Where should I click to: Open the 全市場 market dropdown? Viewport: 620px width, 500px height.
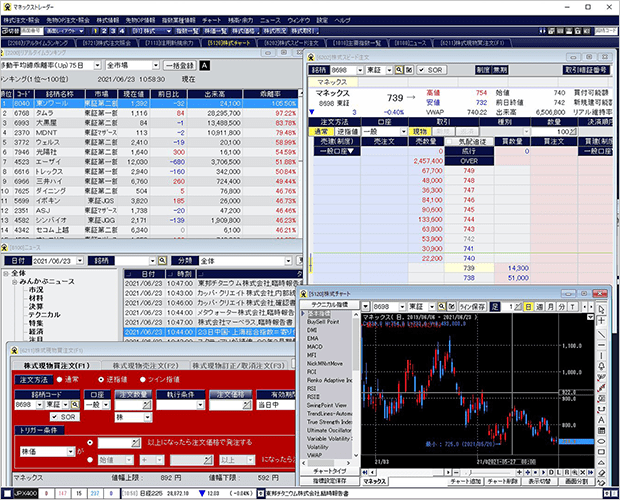[155, 65]
